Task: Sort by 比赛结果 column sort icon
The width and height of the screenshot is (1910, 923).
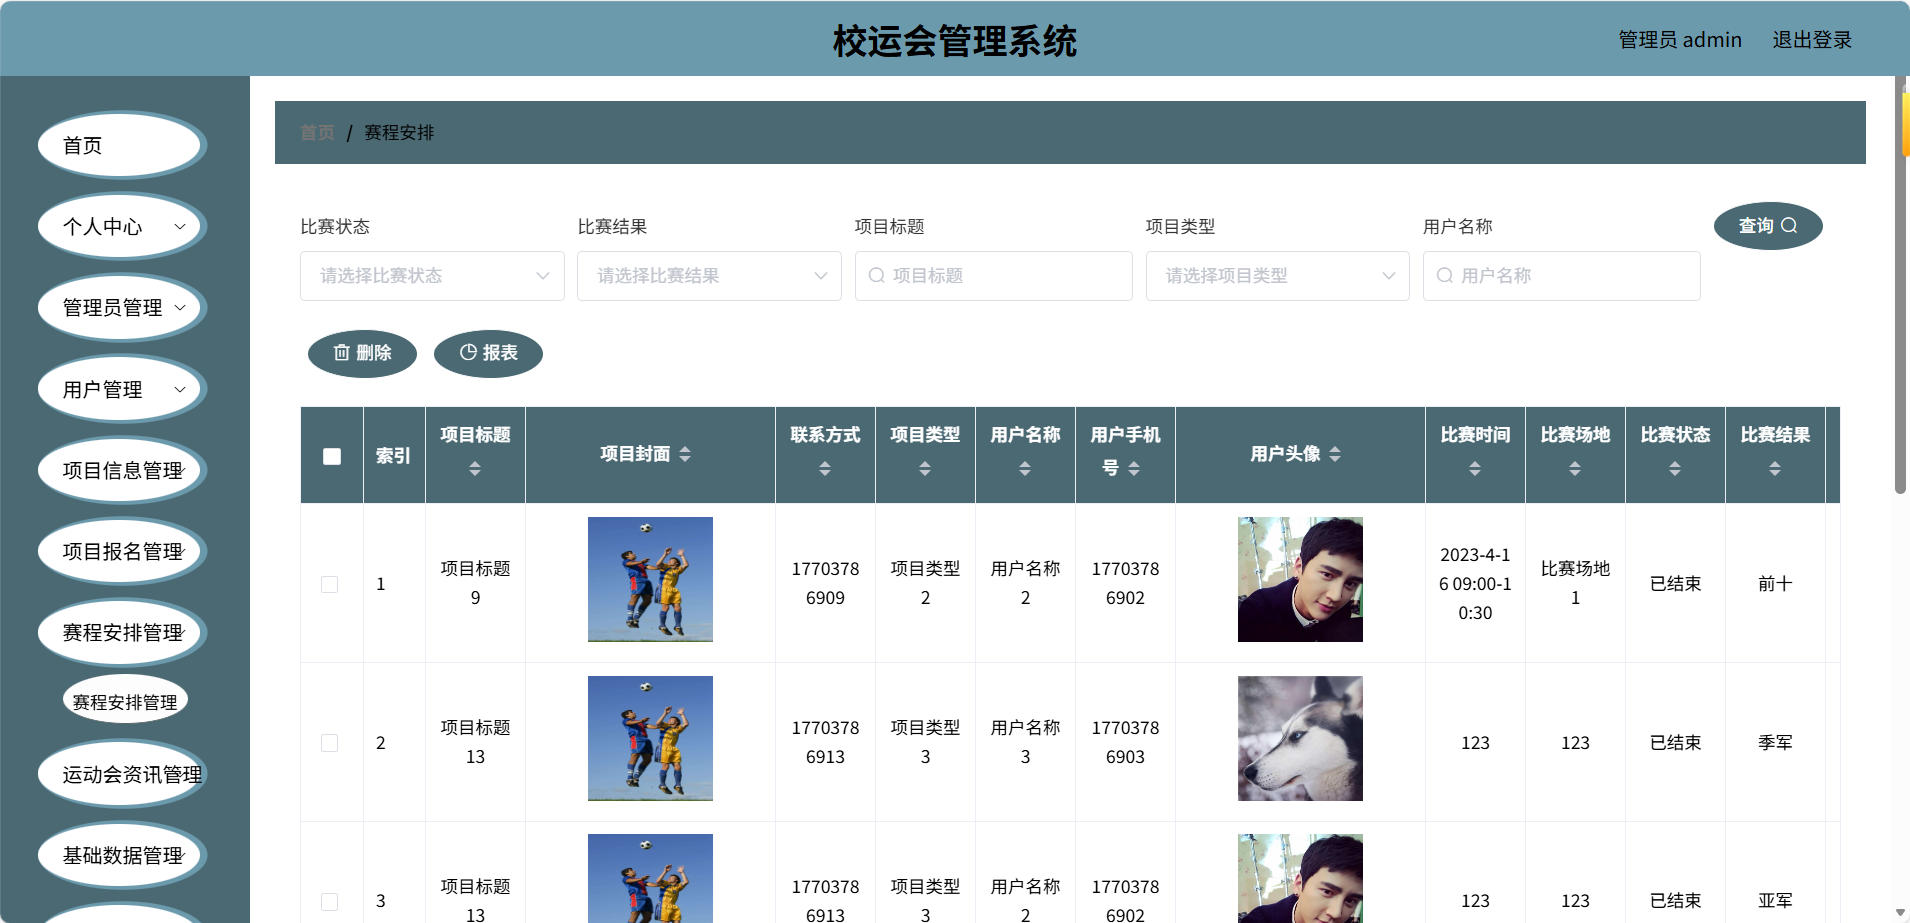Action: (1775, 468)
